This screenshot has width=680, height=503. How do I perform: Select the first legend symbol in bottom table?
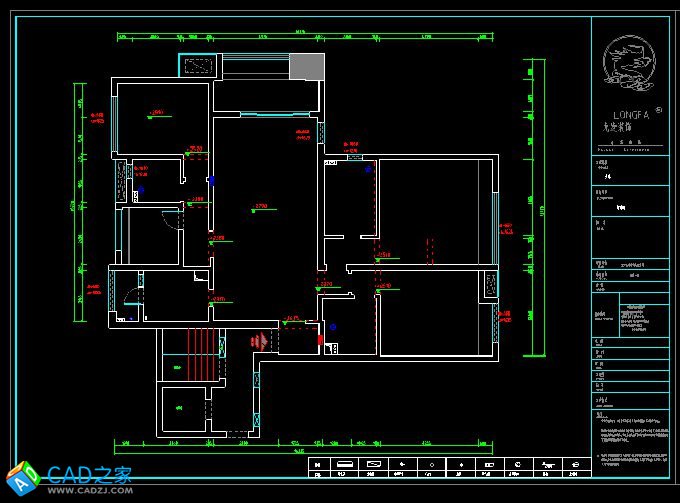point(317,464)
